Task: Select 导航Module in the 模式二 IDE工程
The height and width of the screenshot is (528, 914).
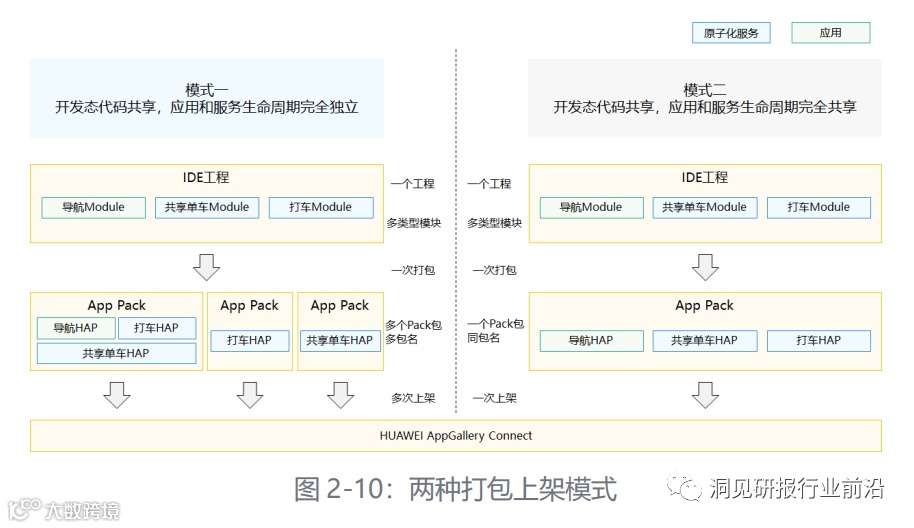Action: pos(592,207)
